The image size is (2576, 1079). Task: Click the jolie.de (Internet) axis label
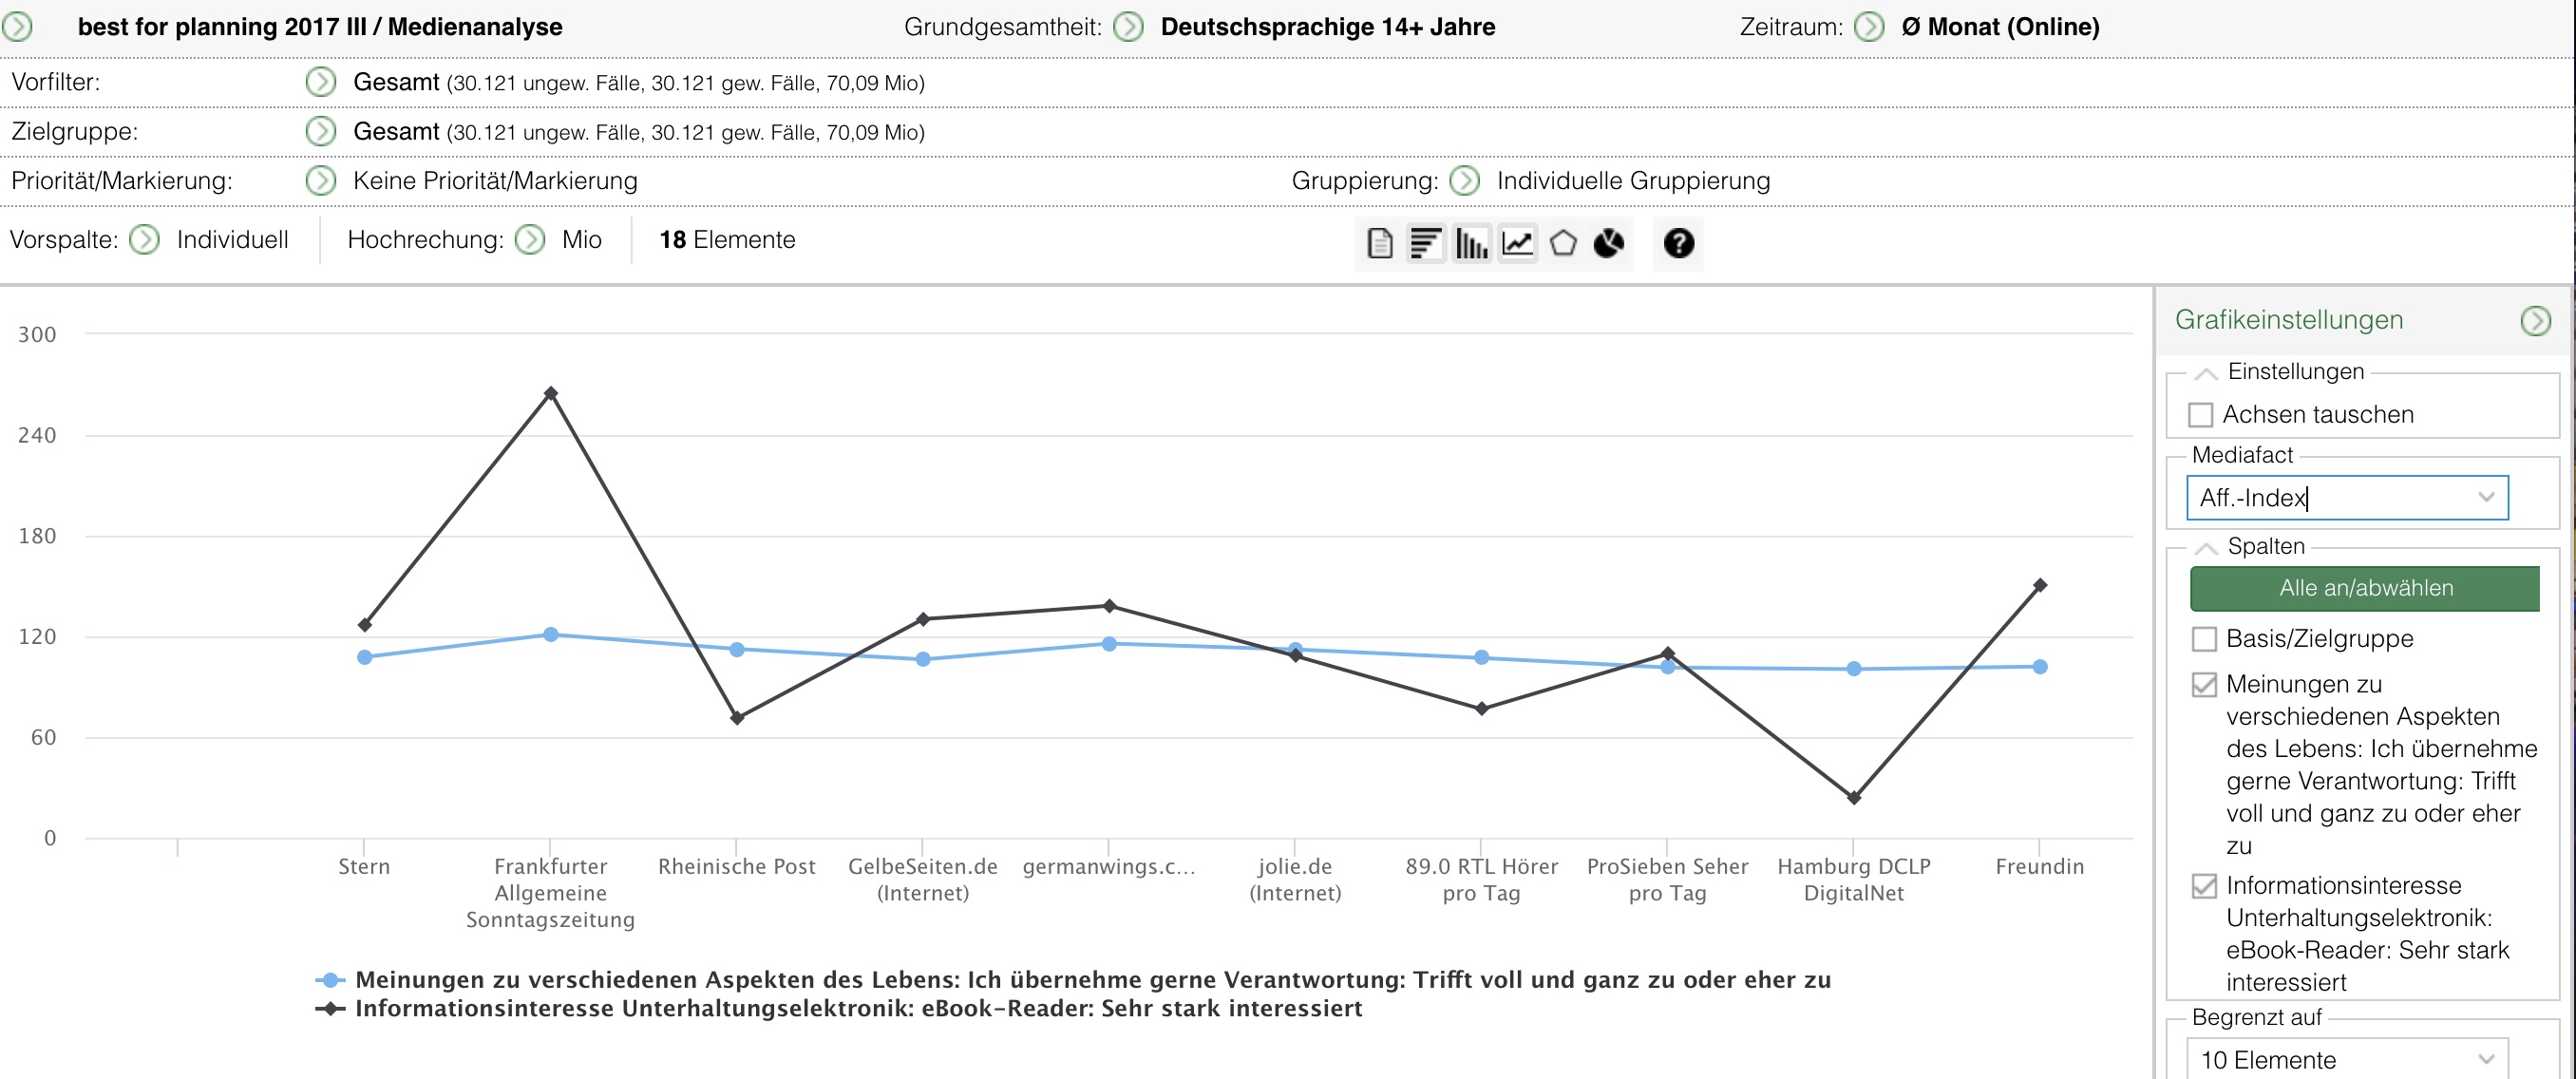[1295, 880]
